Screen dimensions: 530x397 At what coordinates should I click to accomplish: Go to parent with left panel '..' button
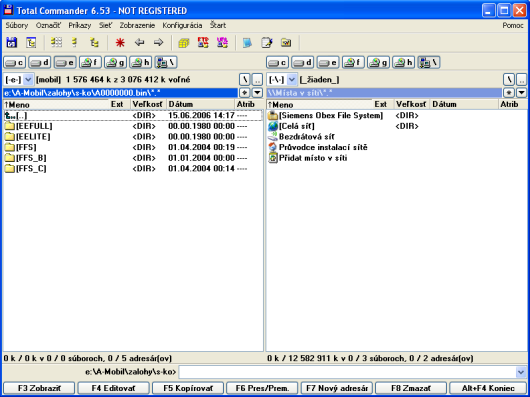pos(258,80)
